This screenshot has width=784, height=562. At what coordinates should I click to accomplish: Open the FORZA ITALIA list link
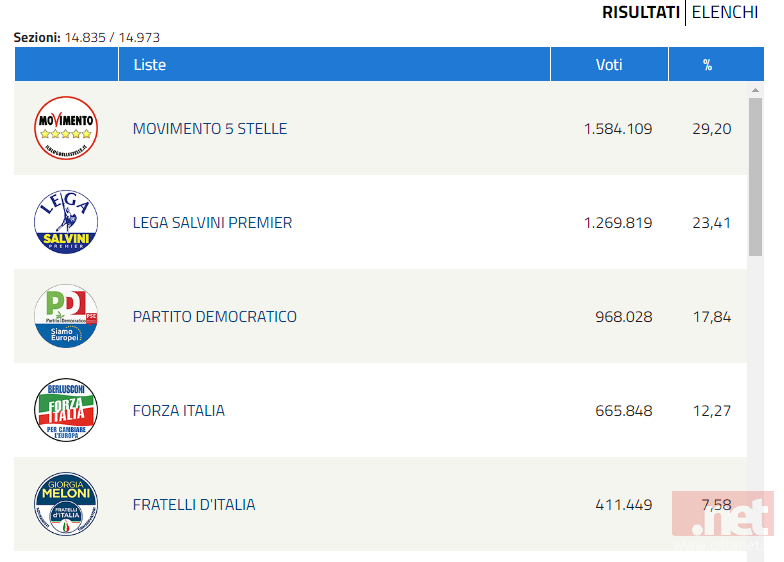click(178, 411)
